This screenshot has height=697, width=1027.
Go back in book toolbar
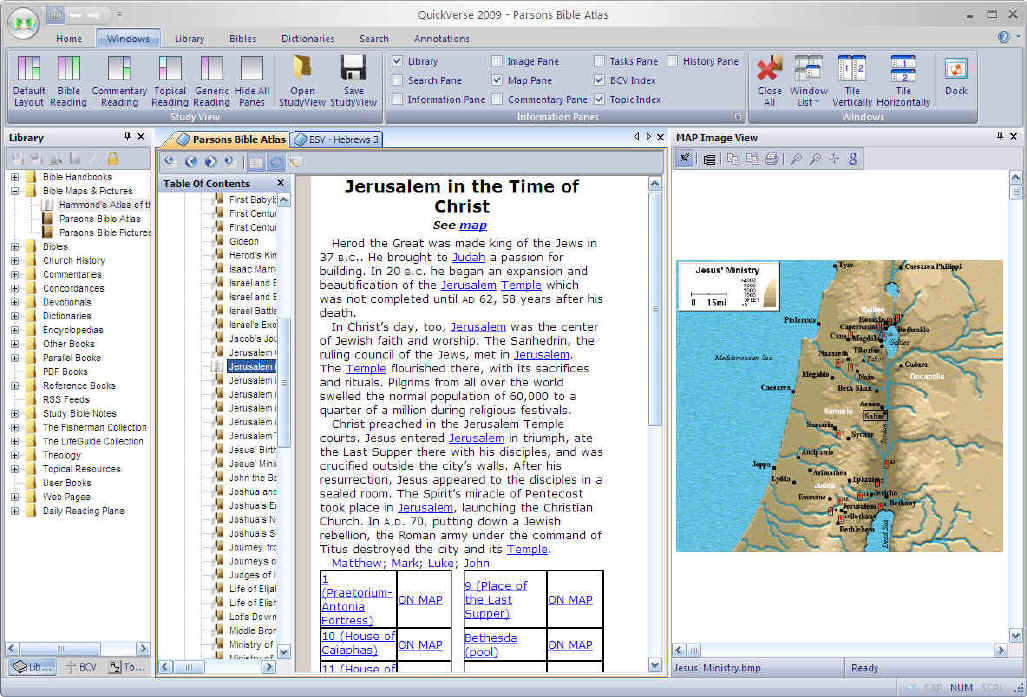point(191,161)
